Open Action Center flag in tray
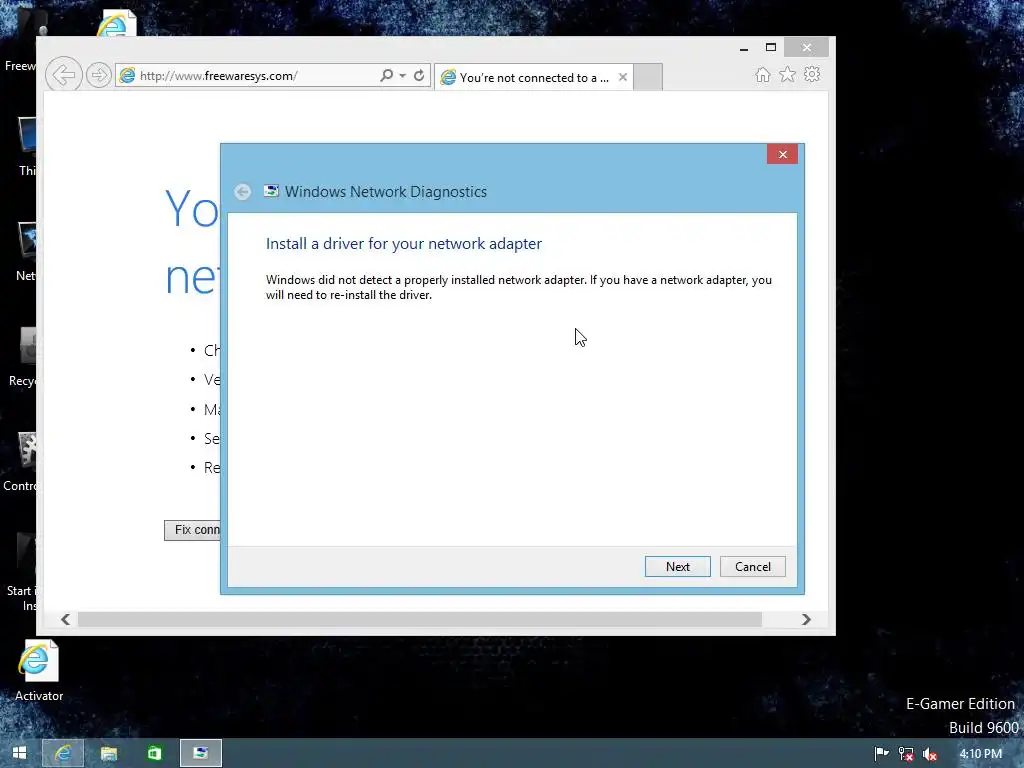The width and height of the screenshot is (1024, 768). (882, 754)
